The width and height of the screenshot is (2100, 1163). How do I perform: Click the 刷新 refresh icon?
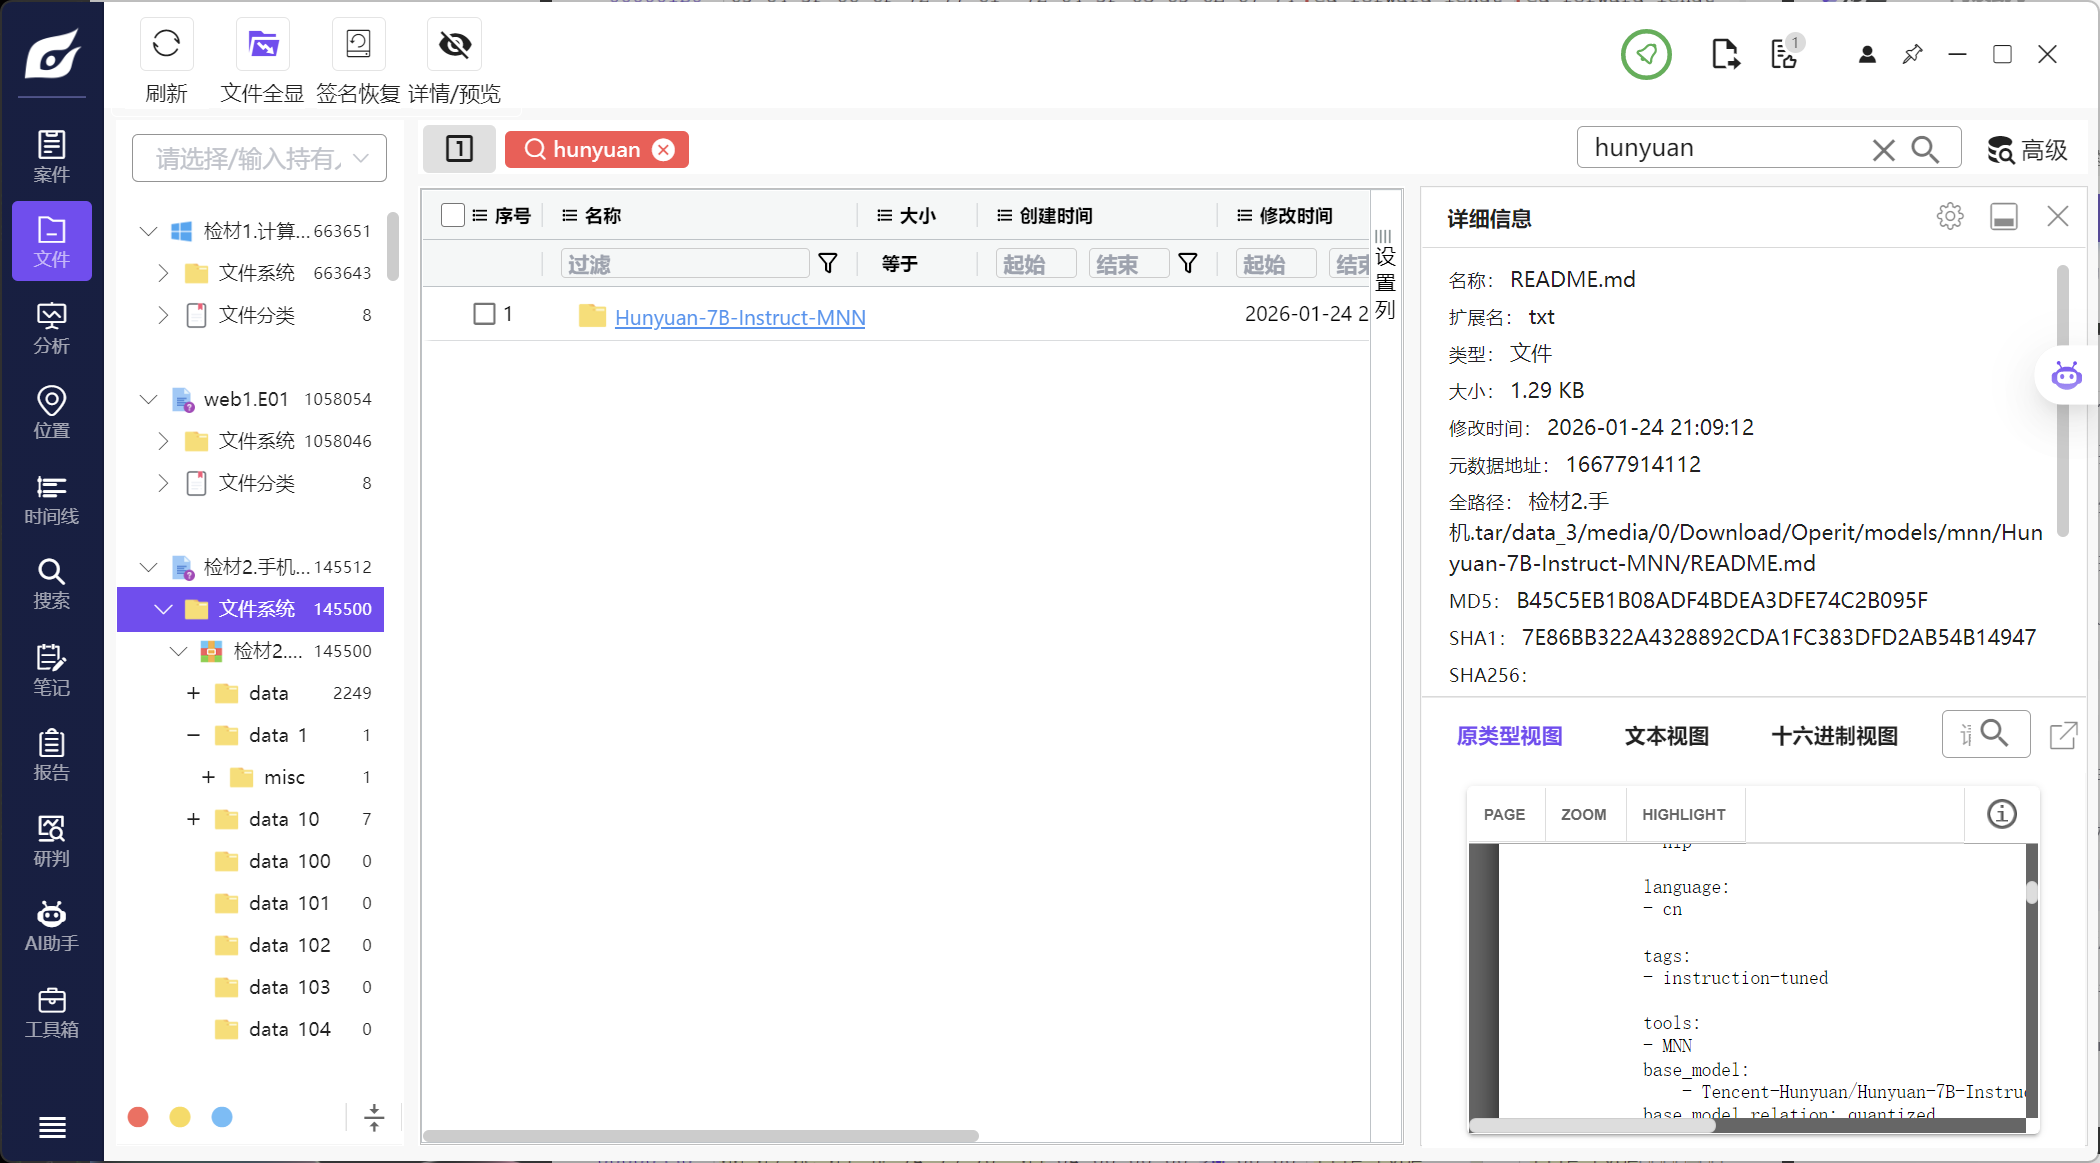coord(166,44)
